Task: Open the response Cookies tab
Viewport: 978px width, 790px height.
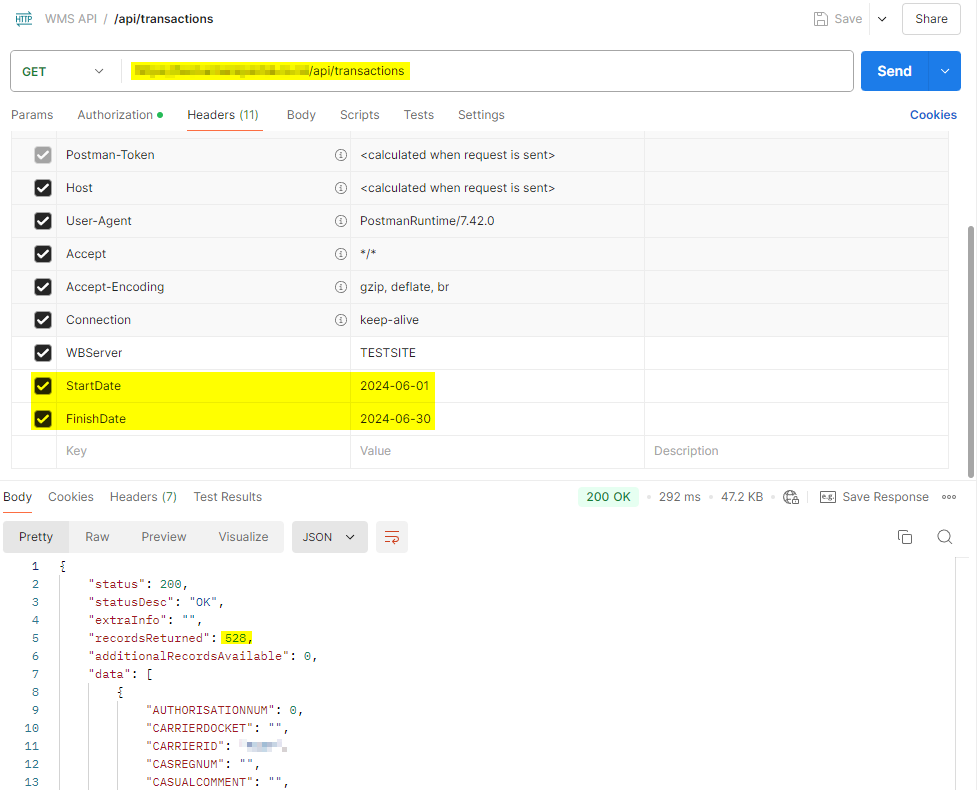Action: (x=70, y=497)
